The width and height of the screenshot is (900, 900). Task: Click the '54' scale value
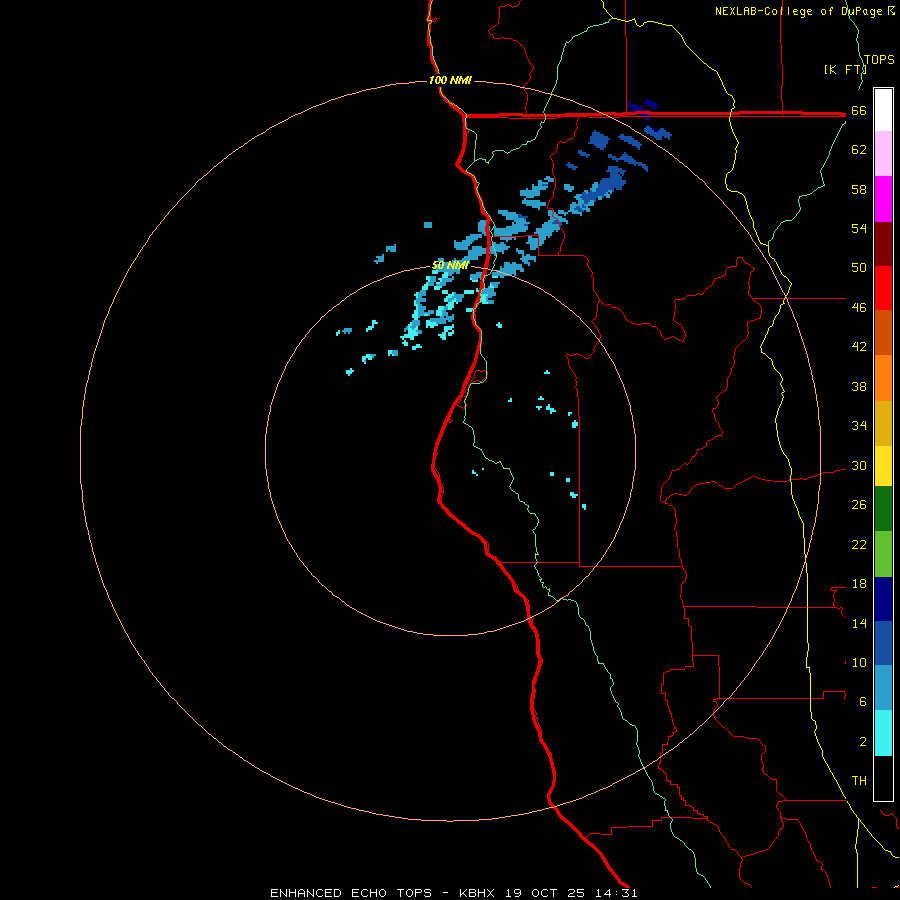pyautogui.click(x=859, y=228)
